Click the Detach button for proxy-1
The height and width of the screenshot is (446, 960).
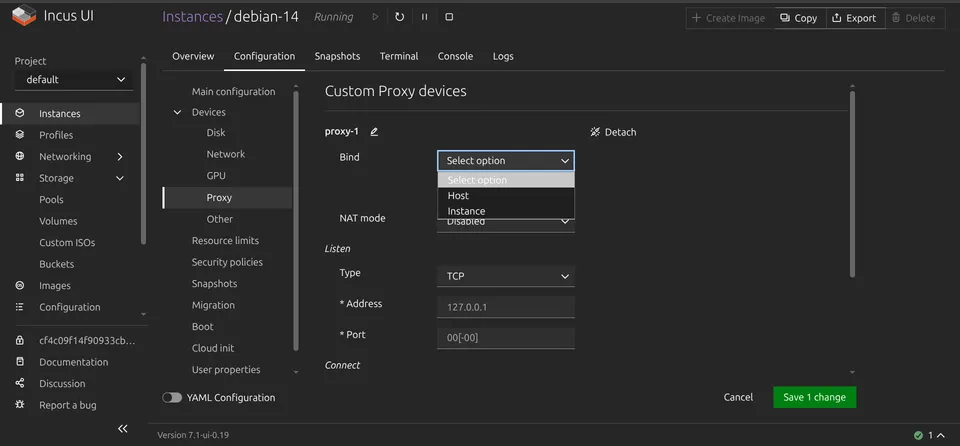(x=613, y=132)
